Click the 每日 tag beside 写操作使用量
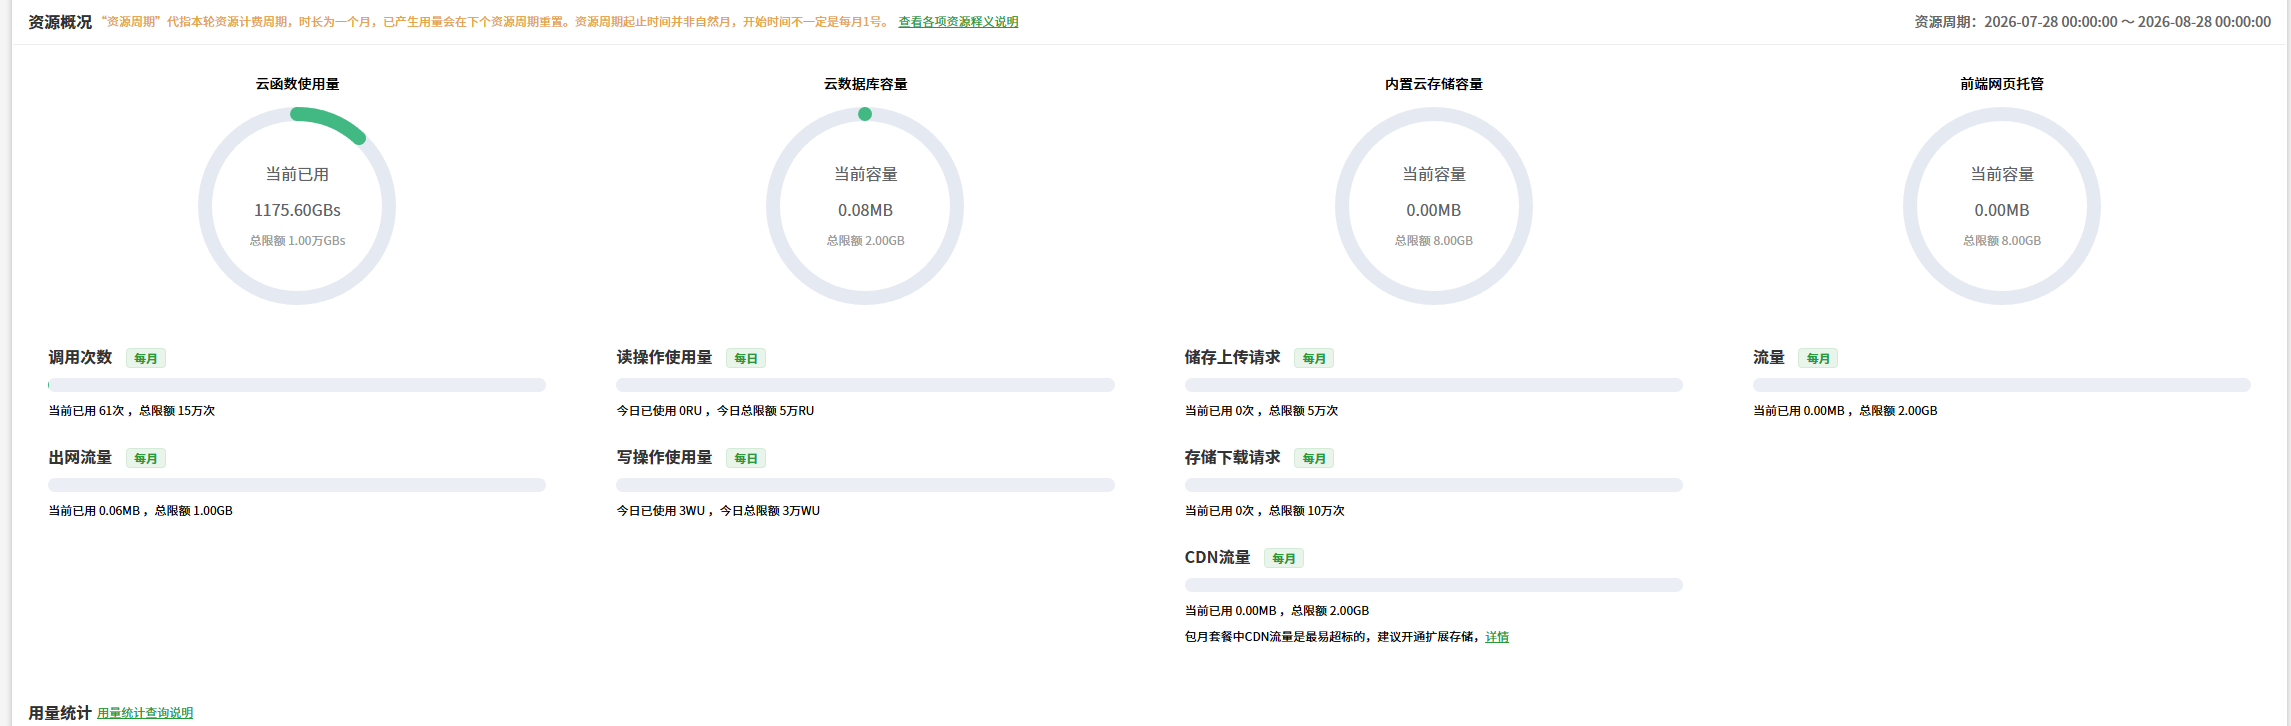 click(x=746, y=458)
